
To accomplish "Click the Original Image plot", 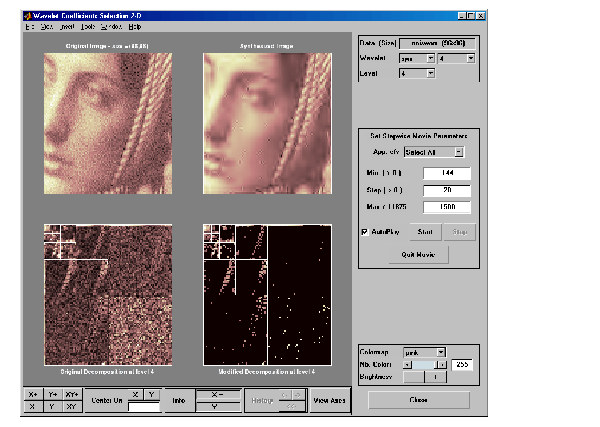I will pyautogui.click(x=108, y=123).
